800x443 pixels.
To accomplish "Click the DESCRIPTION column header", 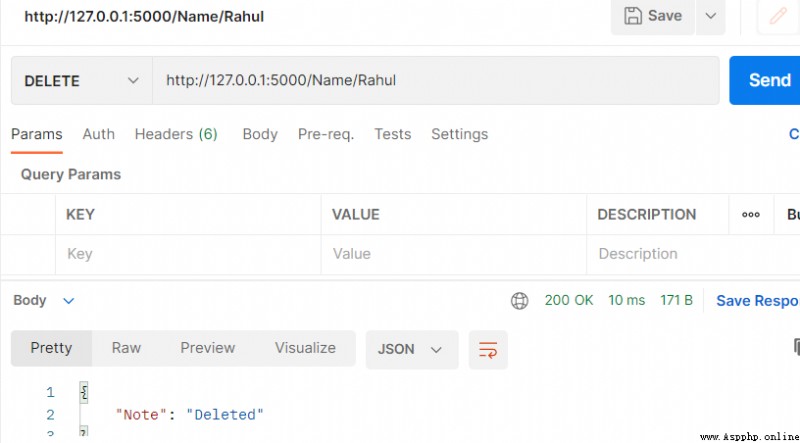I will 646,215.
